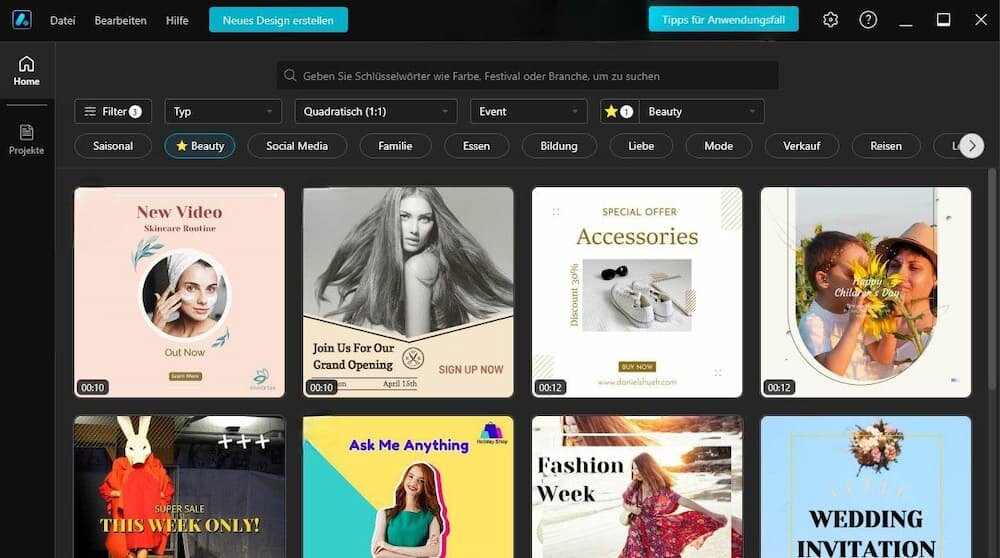The width and height of the screenshot is (1000, 558).
Task: Open the New Video Skincare Routine template
Action: tap(179, 292)
